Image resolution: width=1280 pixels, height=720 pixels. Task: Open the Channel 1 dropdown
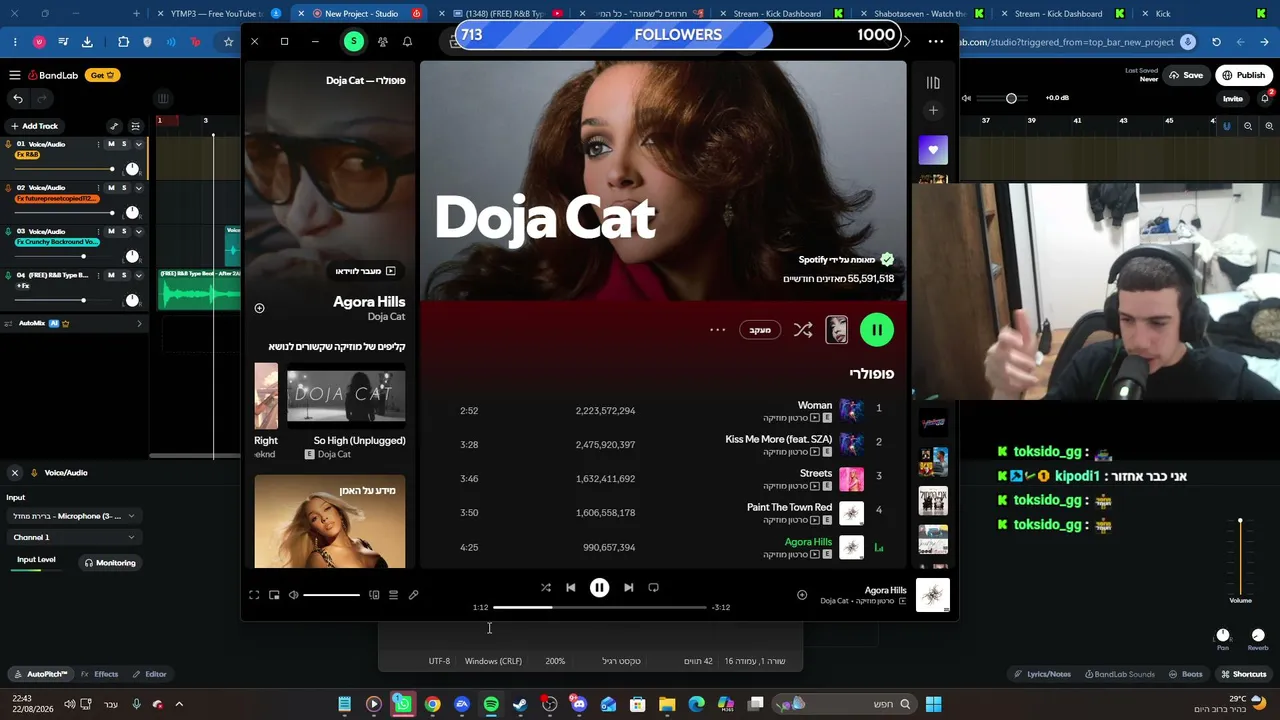point(74,537)
